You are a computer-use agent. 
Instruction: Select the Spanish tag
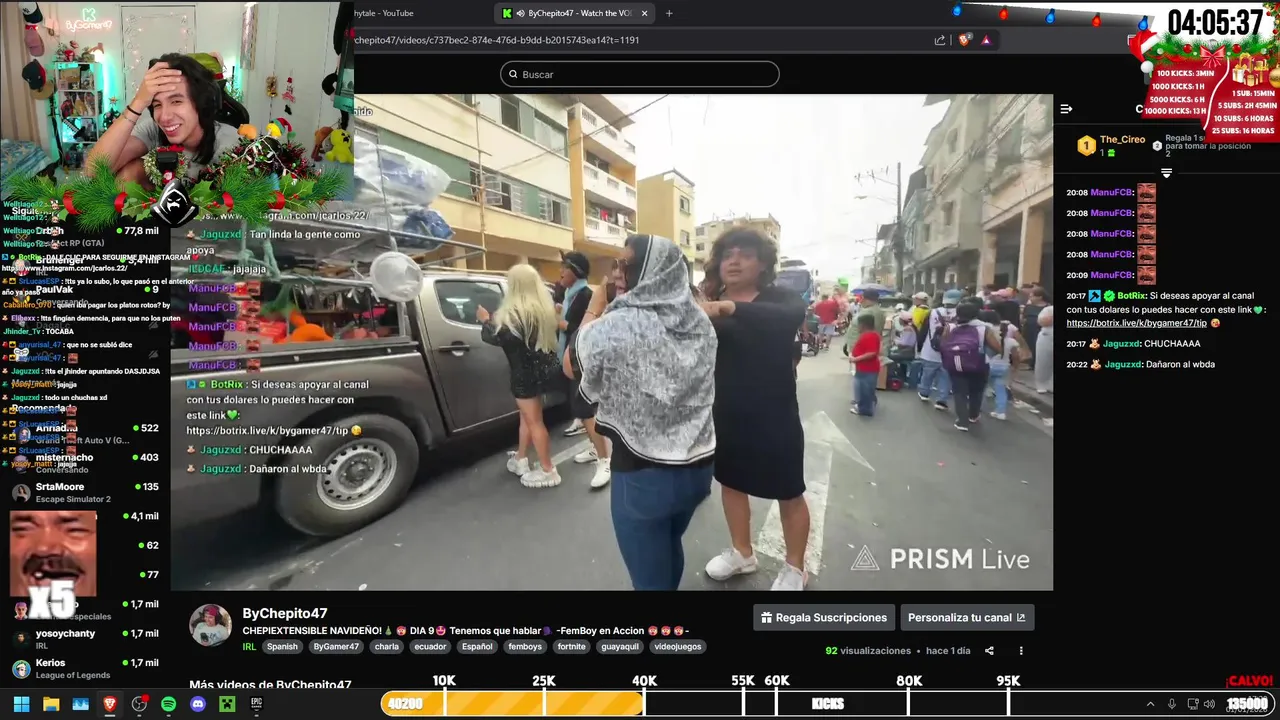[x=282, y=647]
